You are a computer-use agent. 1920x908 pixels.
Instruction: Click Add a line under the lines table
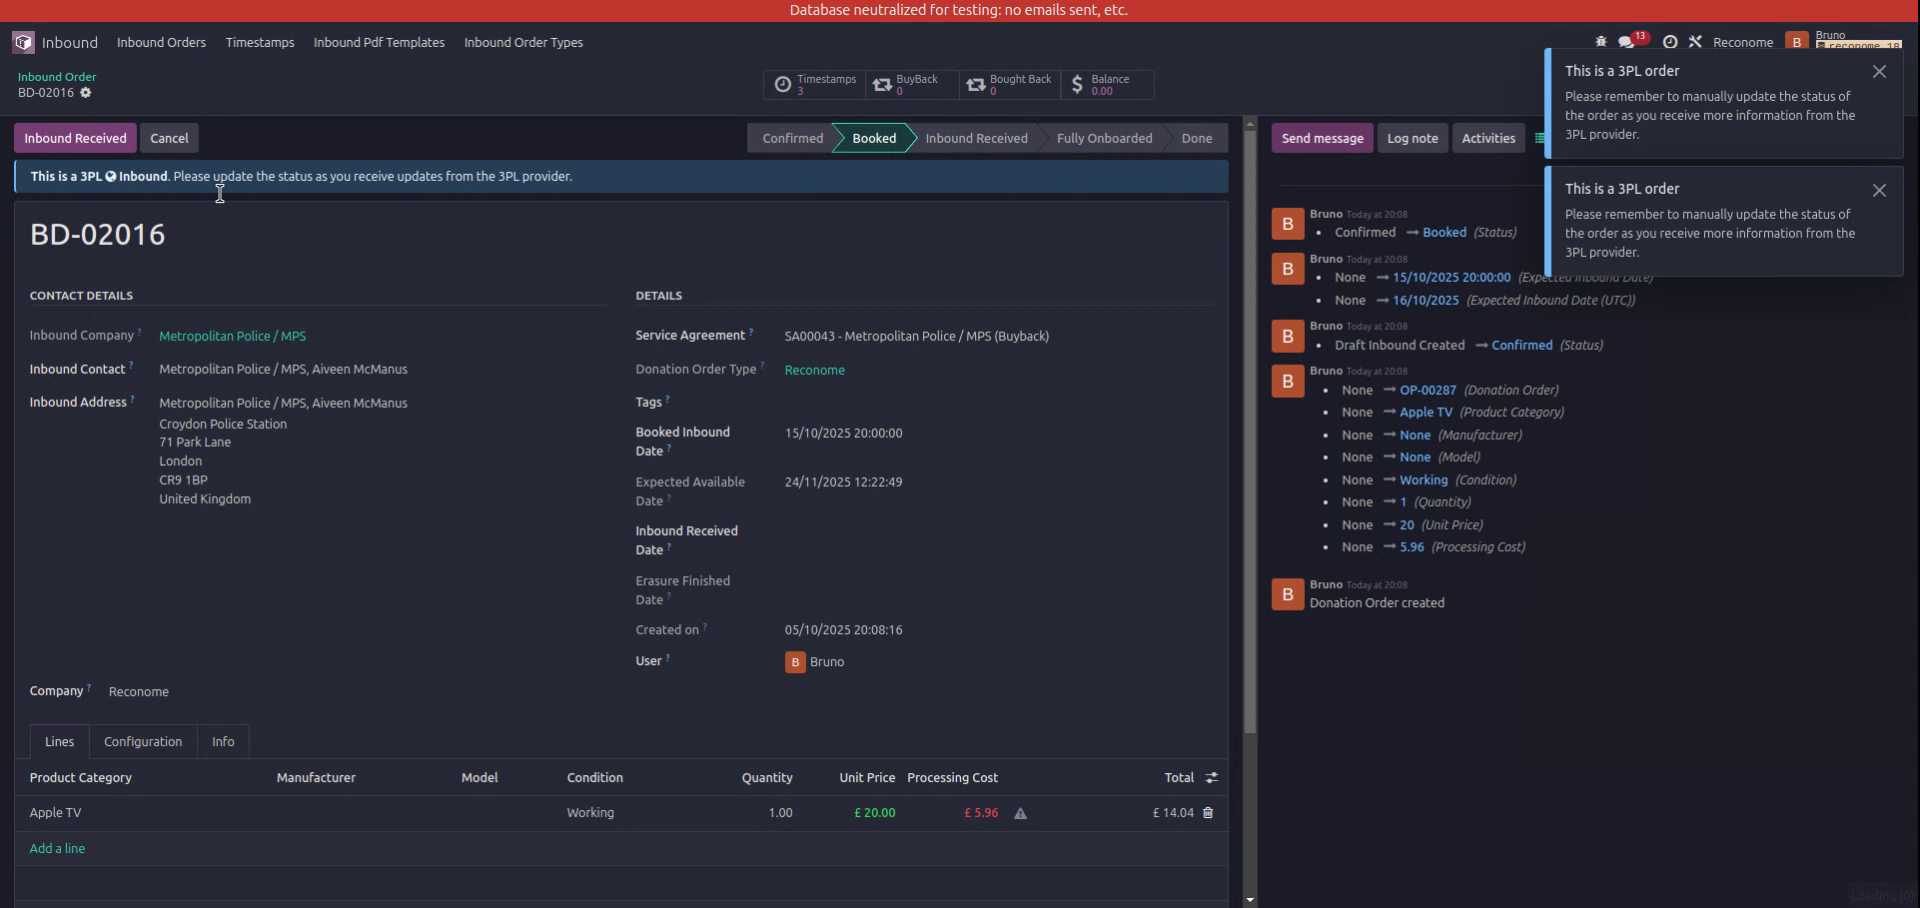click(x=57, y=847)
